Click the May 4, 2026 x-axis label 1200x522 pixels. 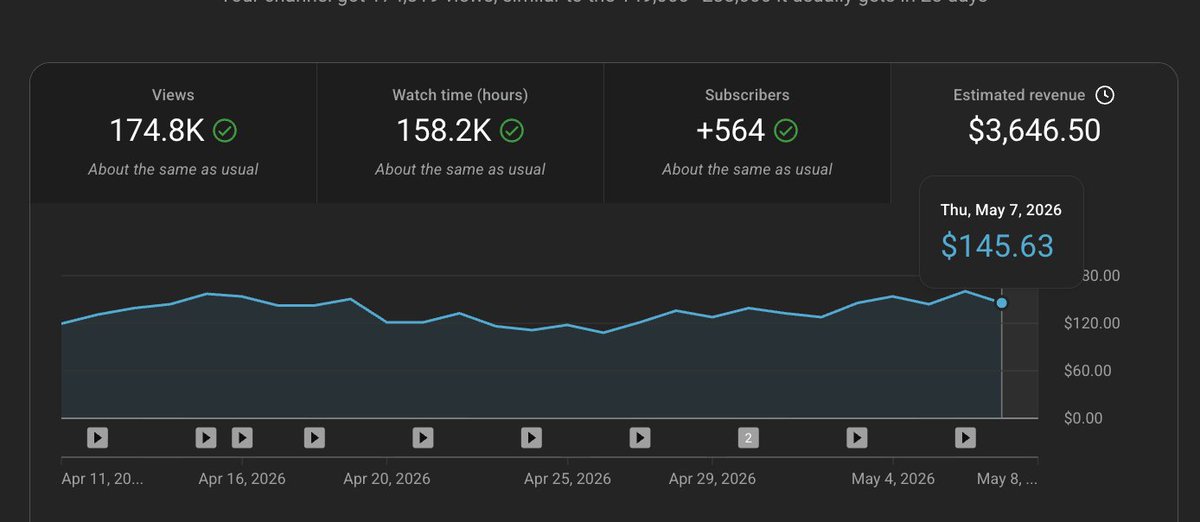[x=893, y=479]
